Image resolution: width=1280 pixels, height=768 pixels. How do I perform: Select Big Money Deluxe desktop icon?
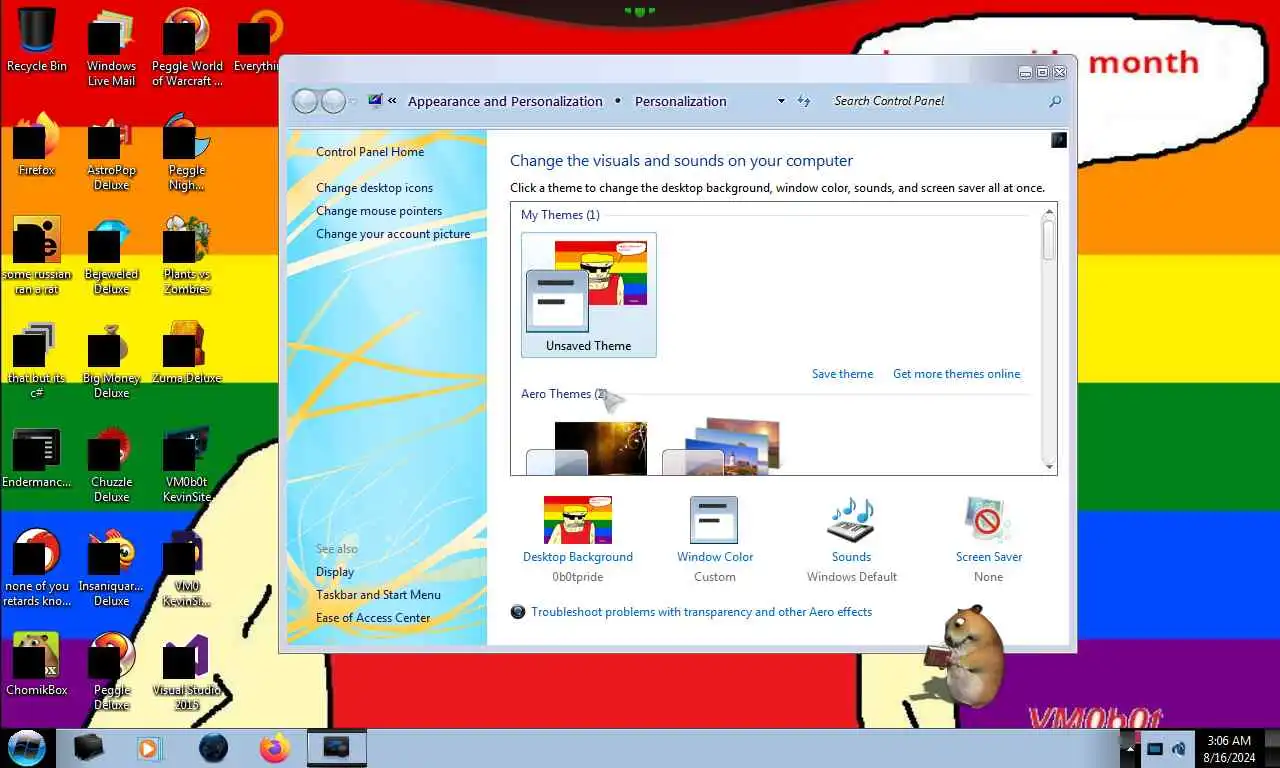pos(111,359)
